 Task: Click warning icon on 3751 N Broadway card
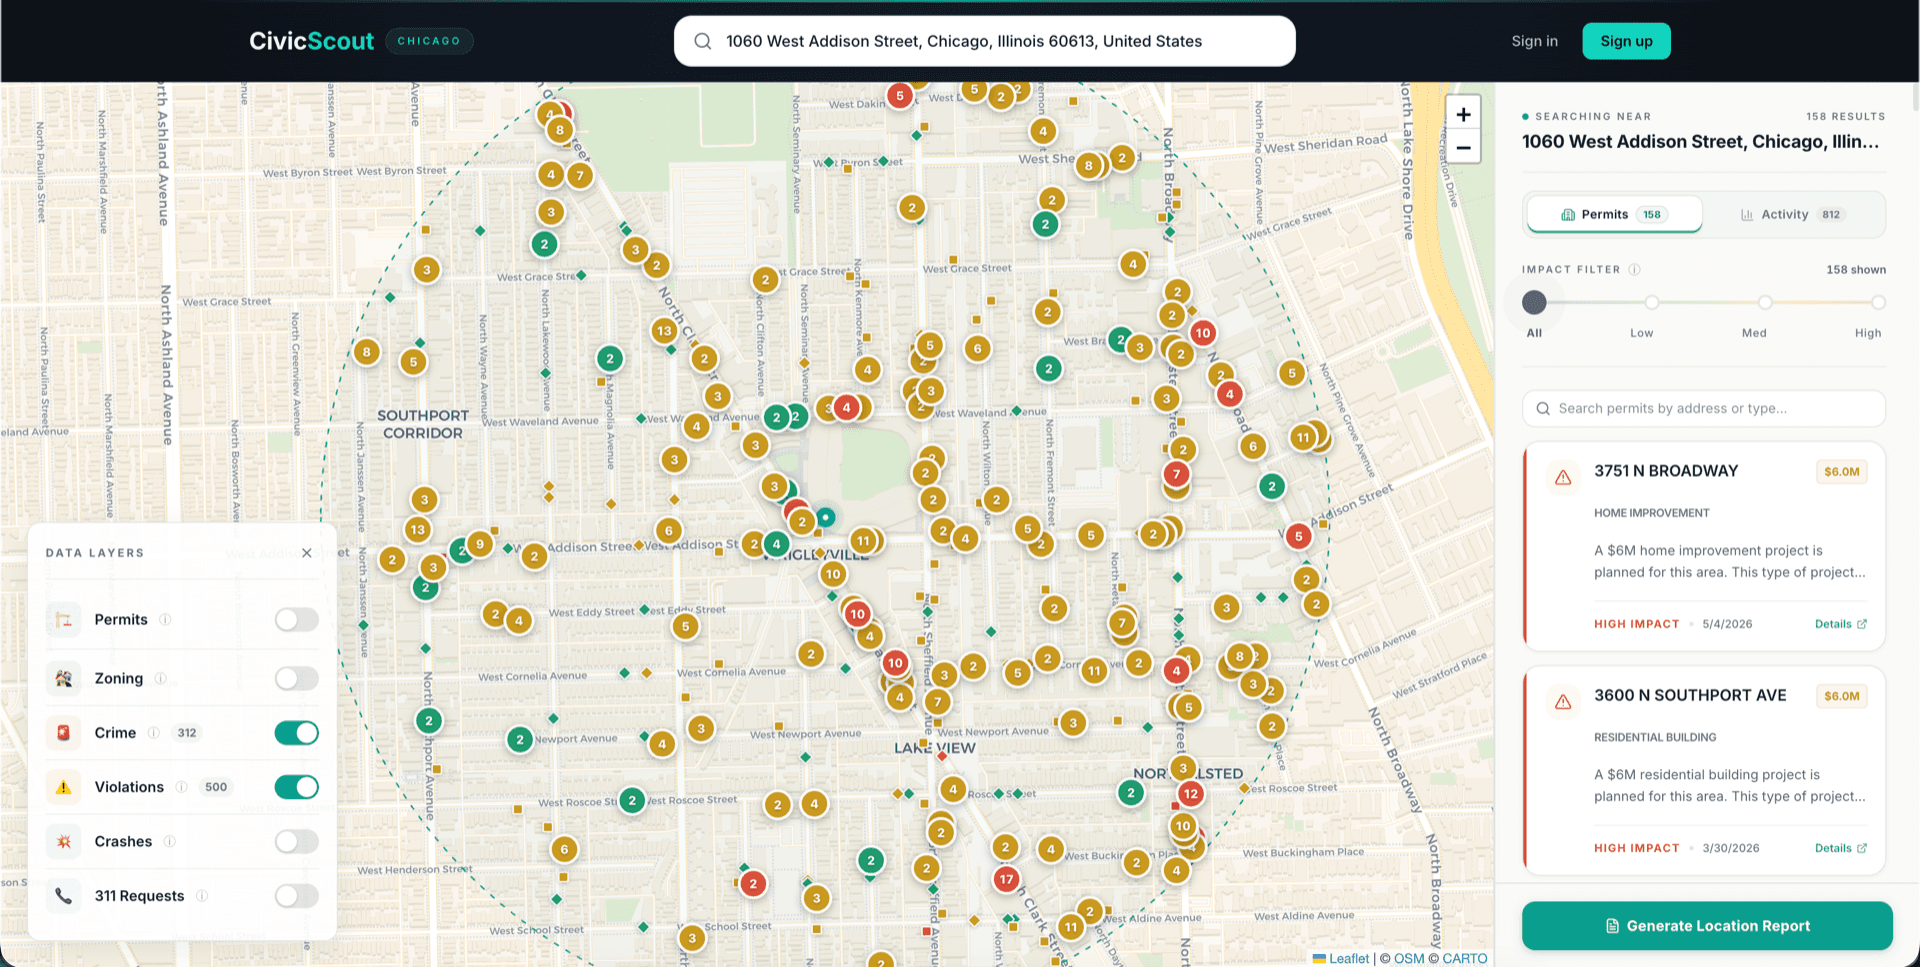point(1563,478)
